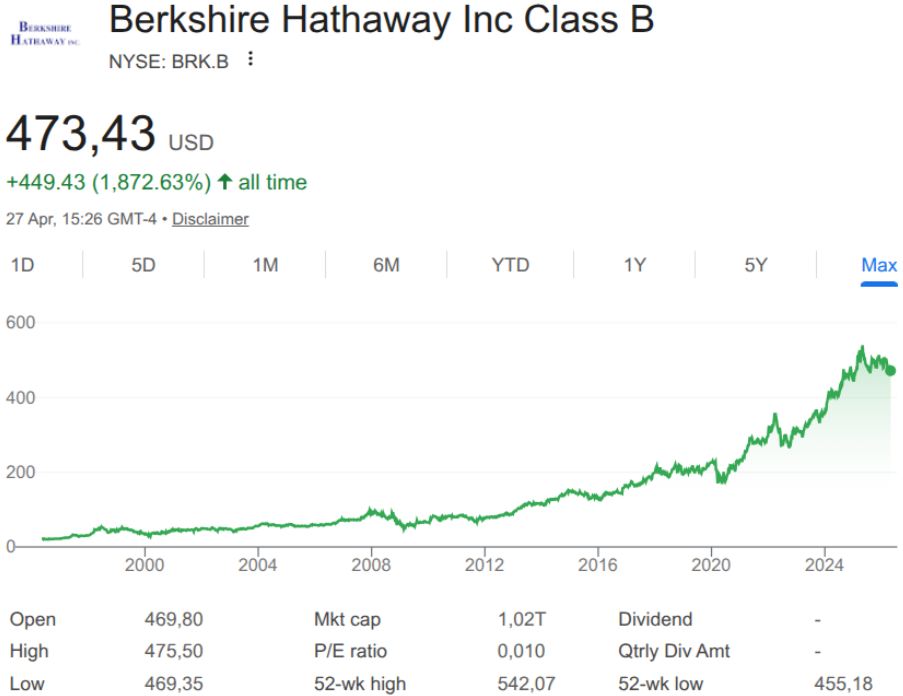Click the NYSE: BRK.B ticker label
Image resolution: width=903 pixels, height=696 pixels.
[168, 61]
